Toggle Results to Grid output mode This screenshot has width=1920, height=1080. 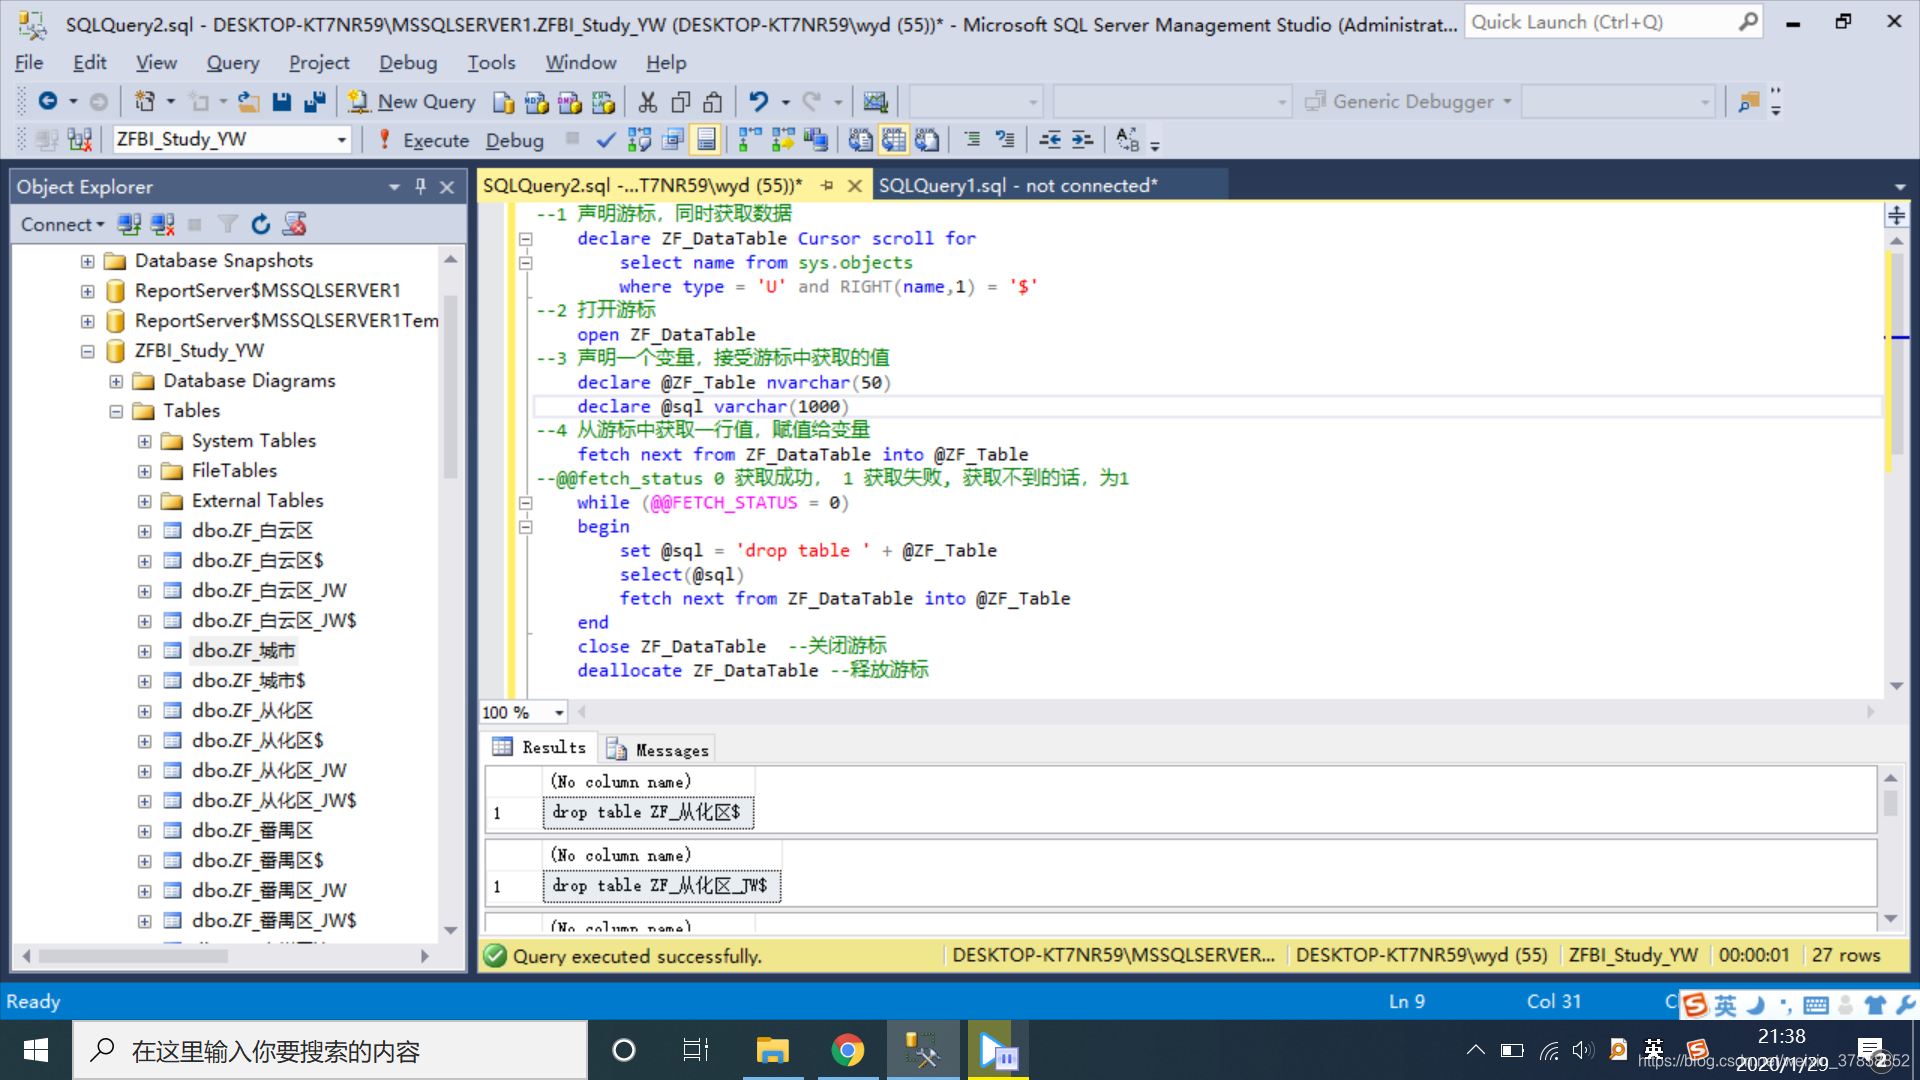tap(893, 140)
